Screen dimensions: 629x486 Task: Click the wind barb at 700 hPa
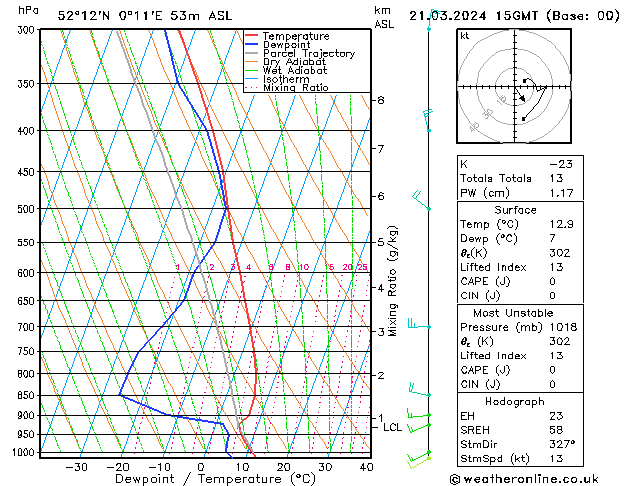(x=419, y=324)
